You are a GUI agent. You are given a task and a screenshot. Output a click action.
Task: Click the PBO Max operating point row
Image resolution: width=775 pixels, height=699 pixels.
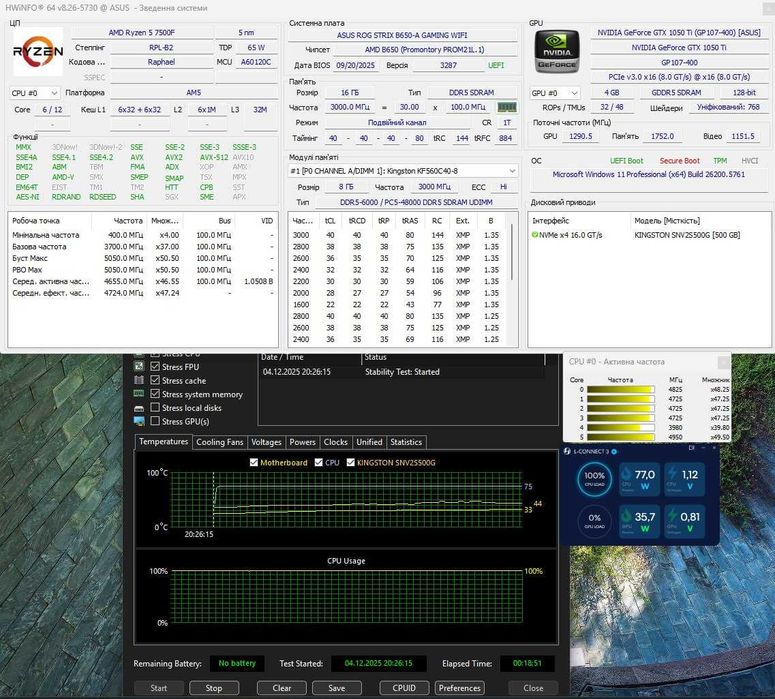143,270
